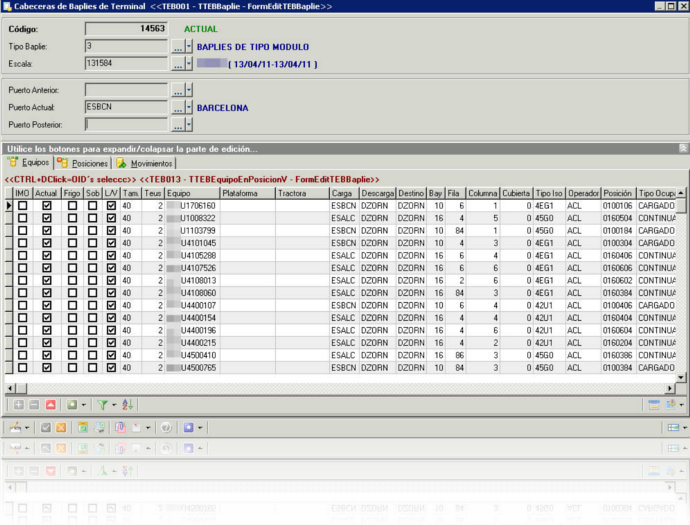Image resolution: width=690 pixels, height=525 pixels.
Task: Click the pencil edit icon in bottom toolbar
Action: (15, 427)
